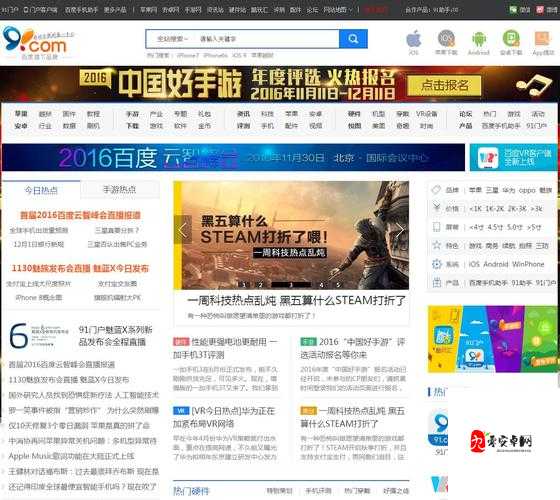This screenshot has width=560, height=500.
Task: Click the 4.5寸 screen size filter option
Action: pyautogui.click(x=495, y=227)
